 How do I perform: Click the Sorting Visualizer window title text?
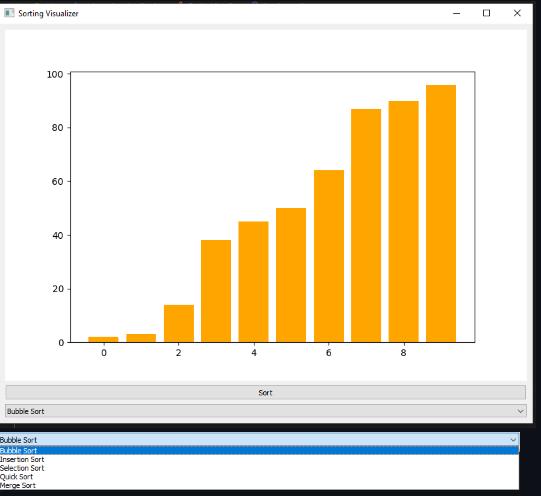pos(48,13)
